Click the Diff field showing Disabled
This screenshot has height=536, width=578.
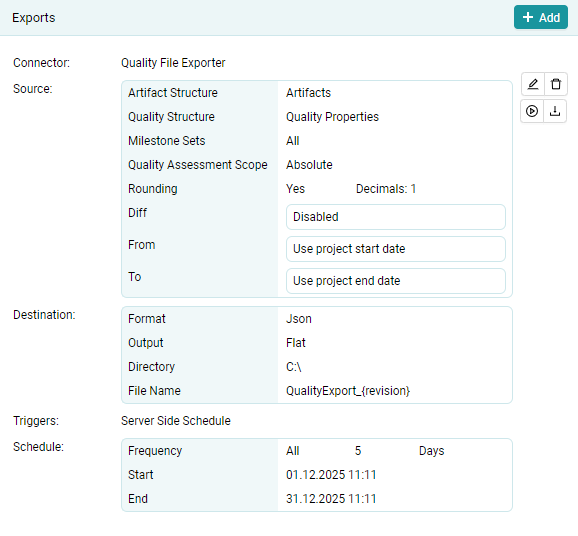[x=396, y=217]
